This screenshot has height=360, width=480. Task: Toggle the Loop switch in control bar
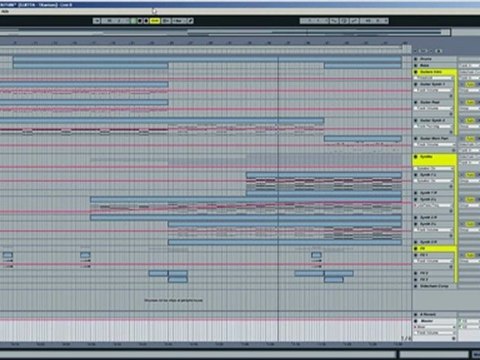344,21
